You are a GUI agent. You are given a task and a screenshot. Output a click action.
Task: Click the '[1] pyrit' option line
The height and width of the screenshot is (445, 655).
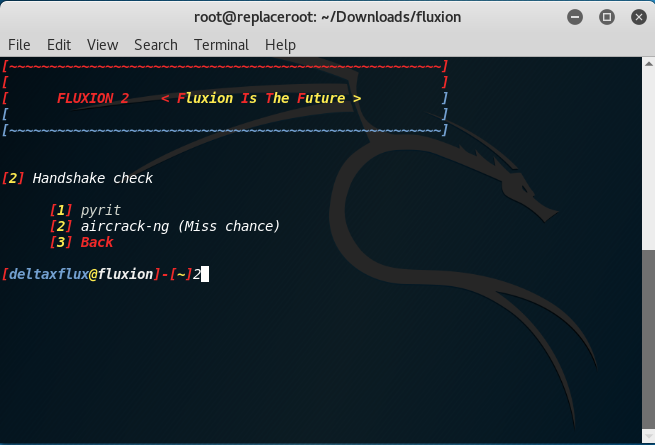tap(85, 210)
